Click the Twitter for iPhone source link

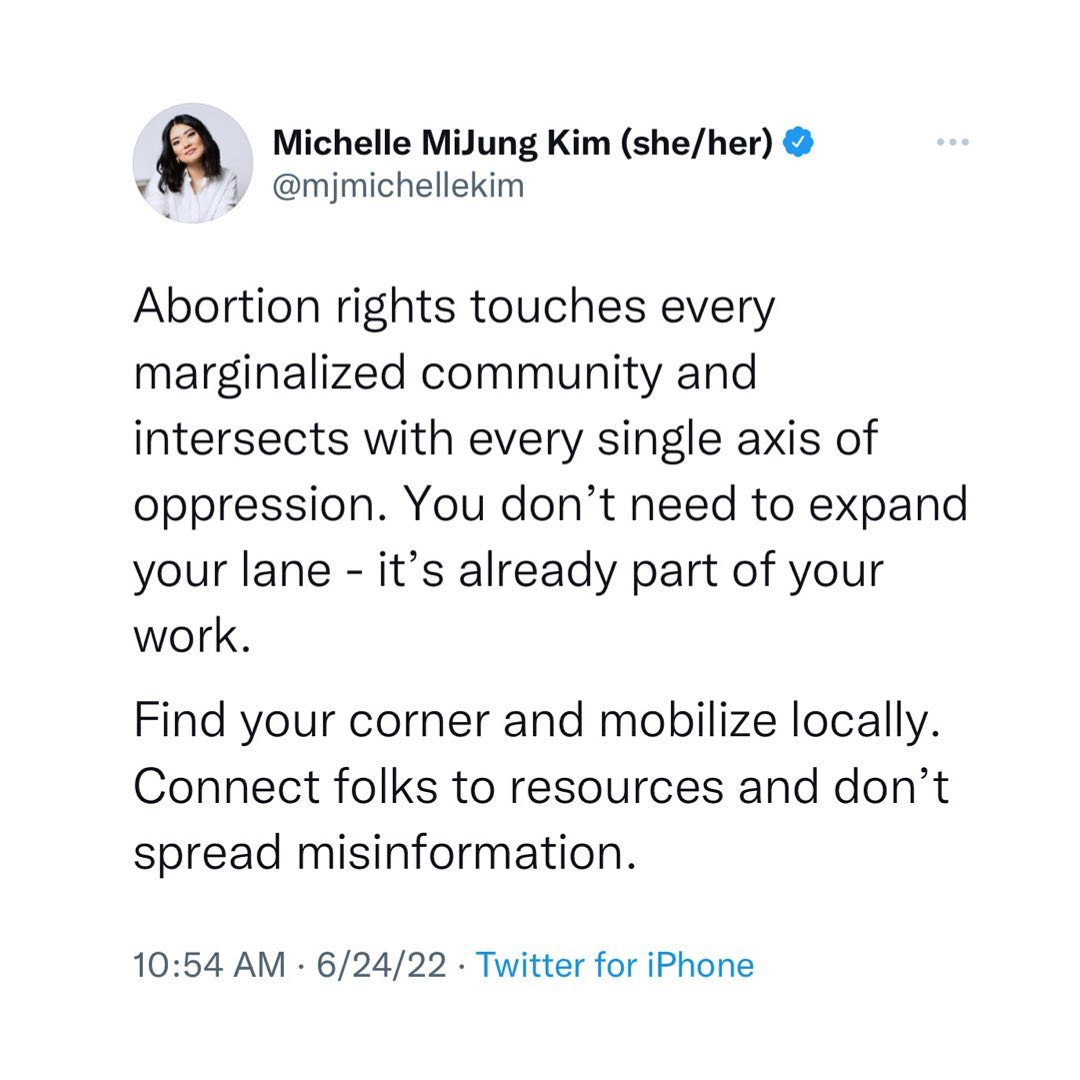(614, 965)
